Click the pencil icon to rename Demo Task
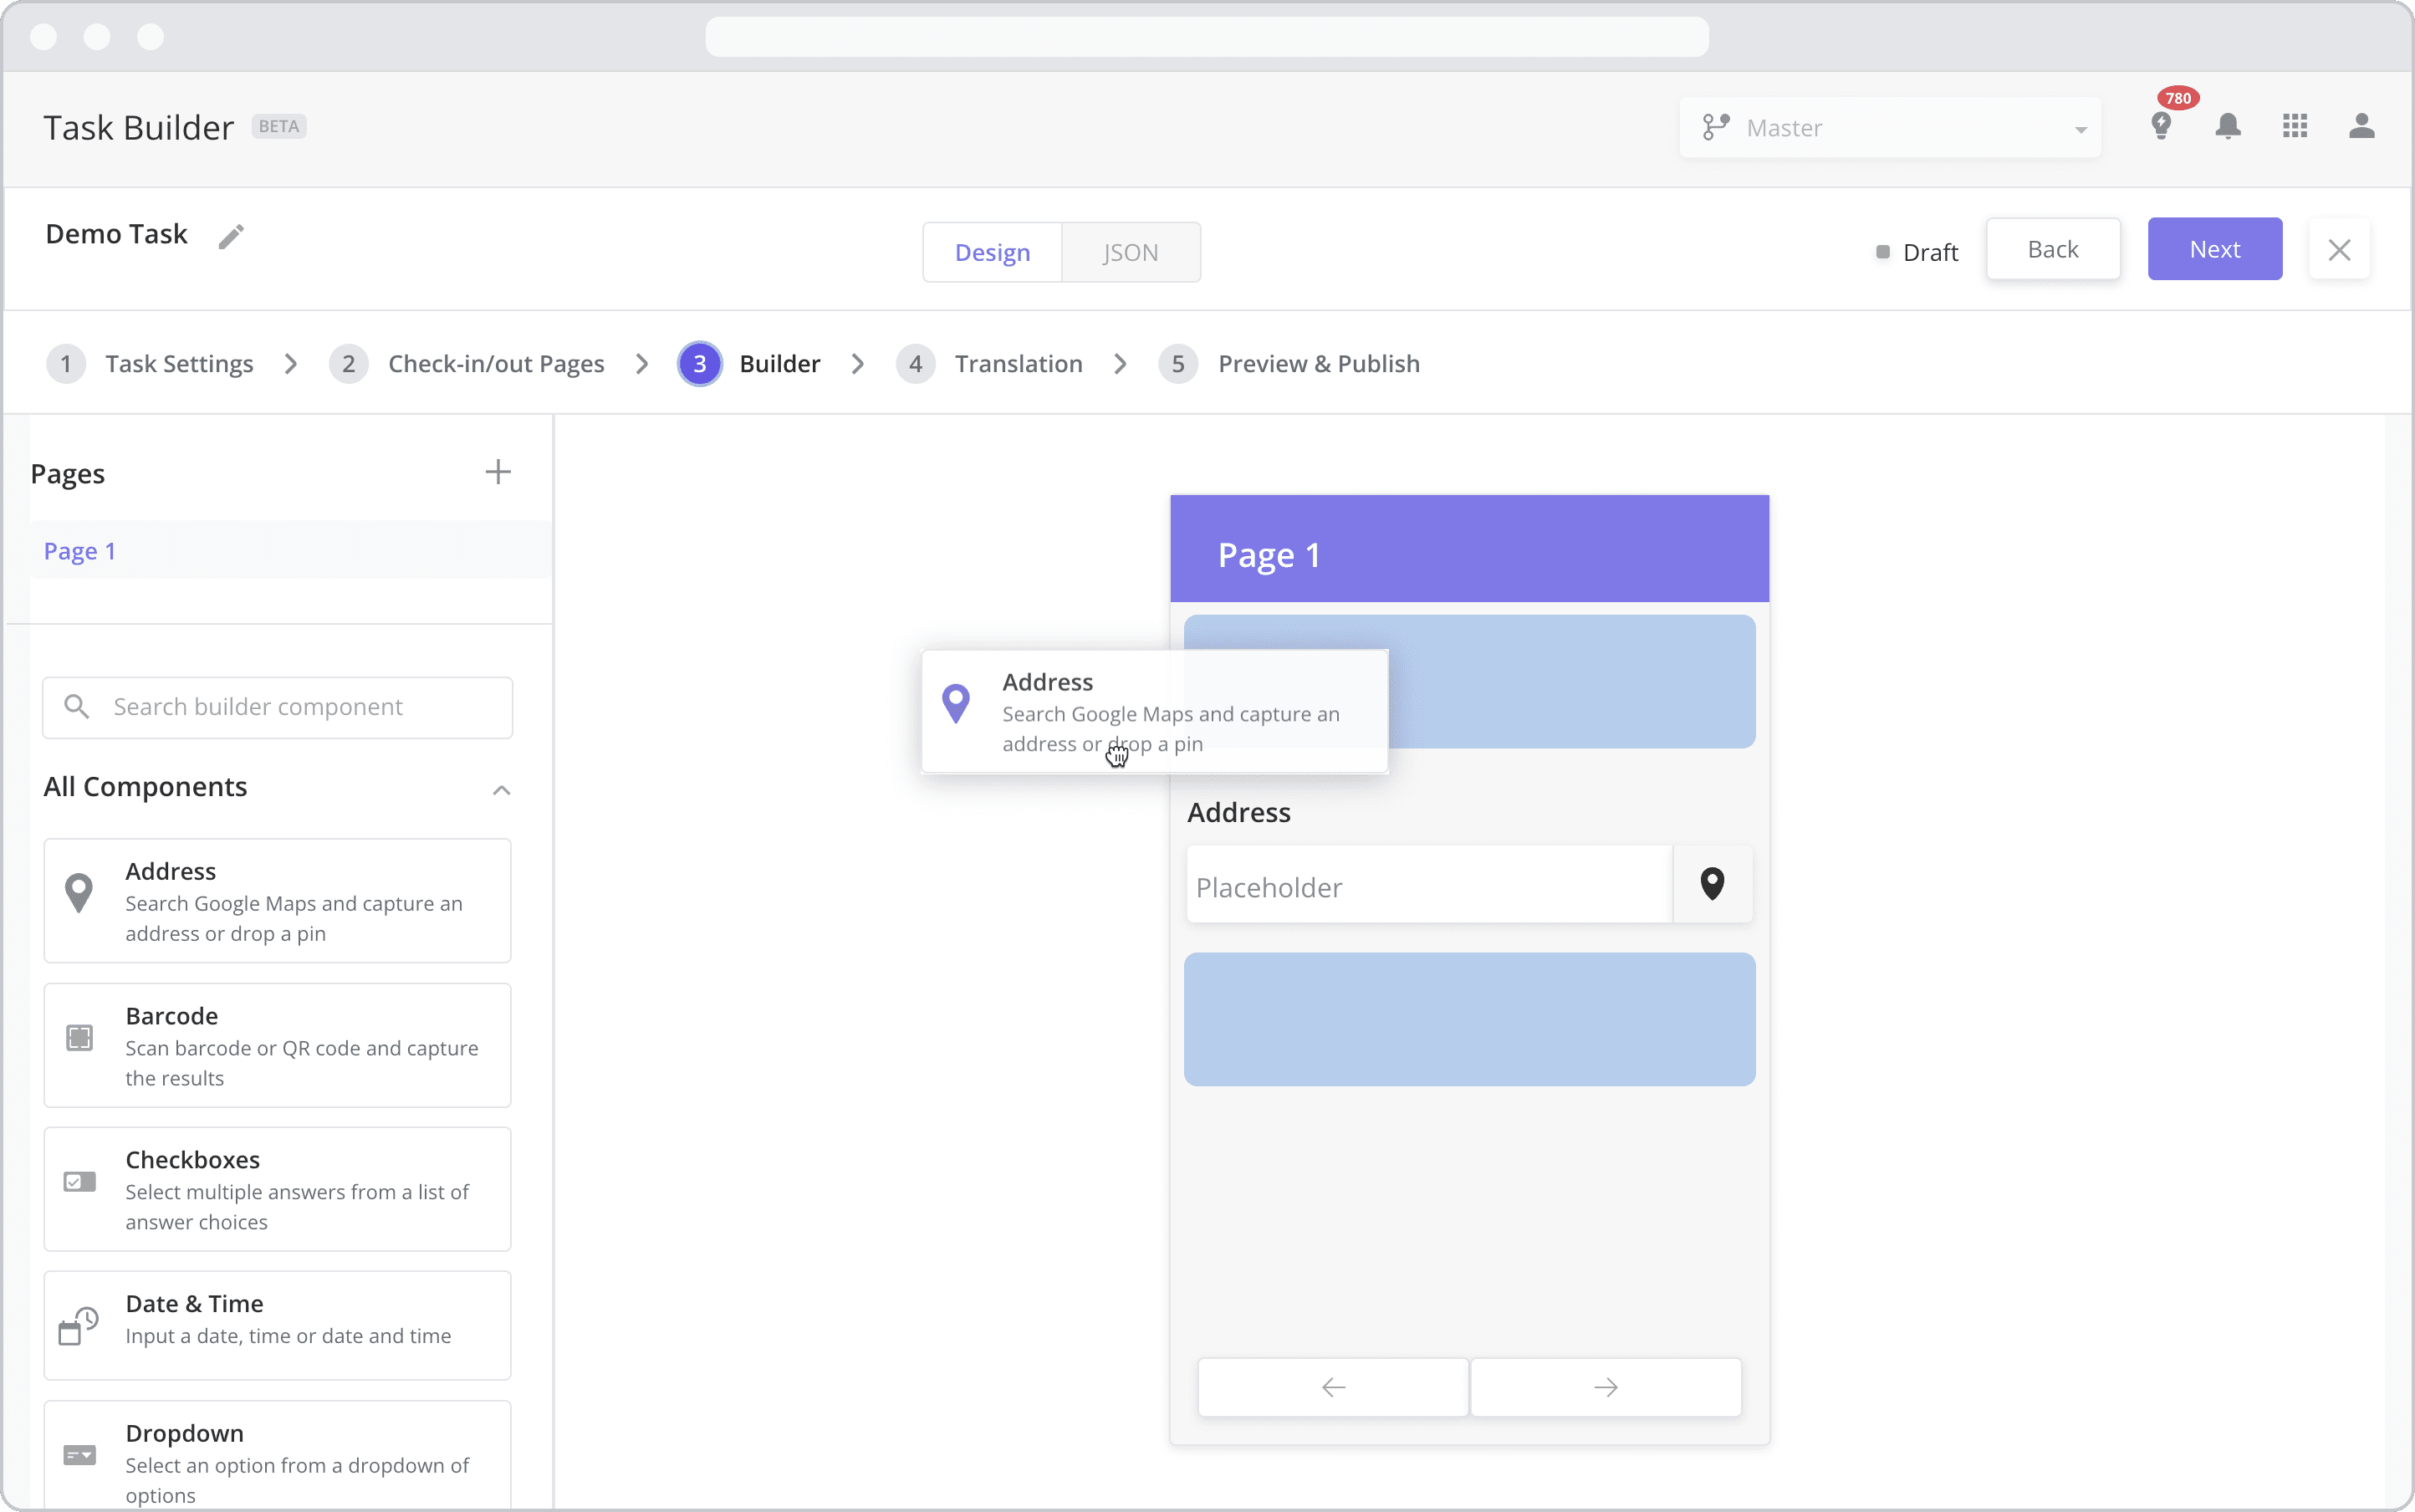 [x=231, y=236]
